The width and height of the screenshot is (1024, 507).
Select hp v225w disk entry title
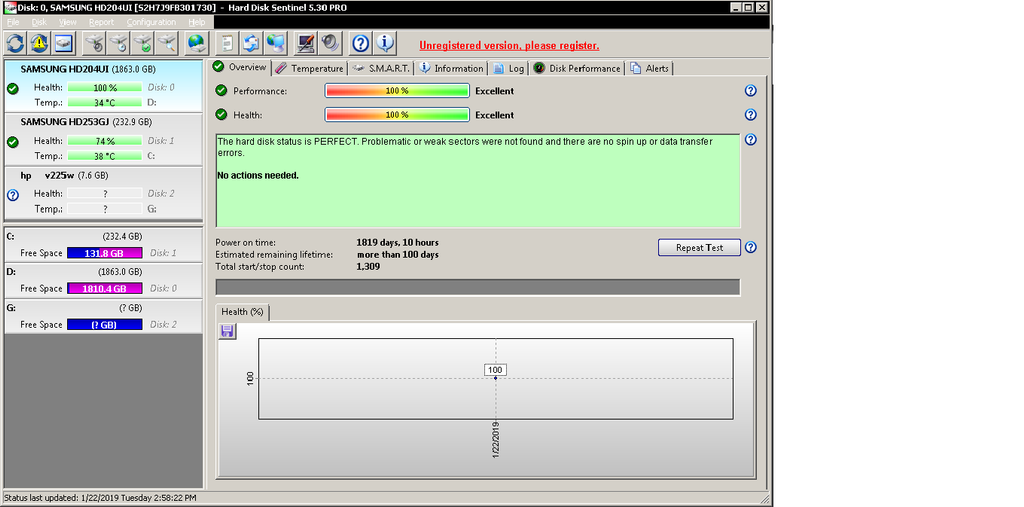tap(64, 176)
